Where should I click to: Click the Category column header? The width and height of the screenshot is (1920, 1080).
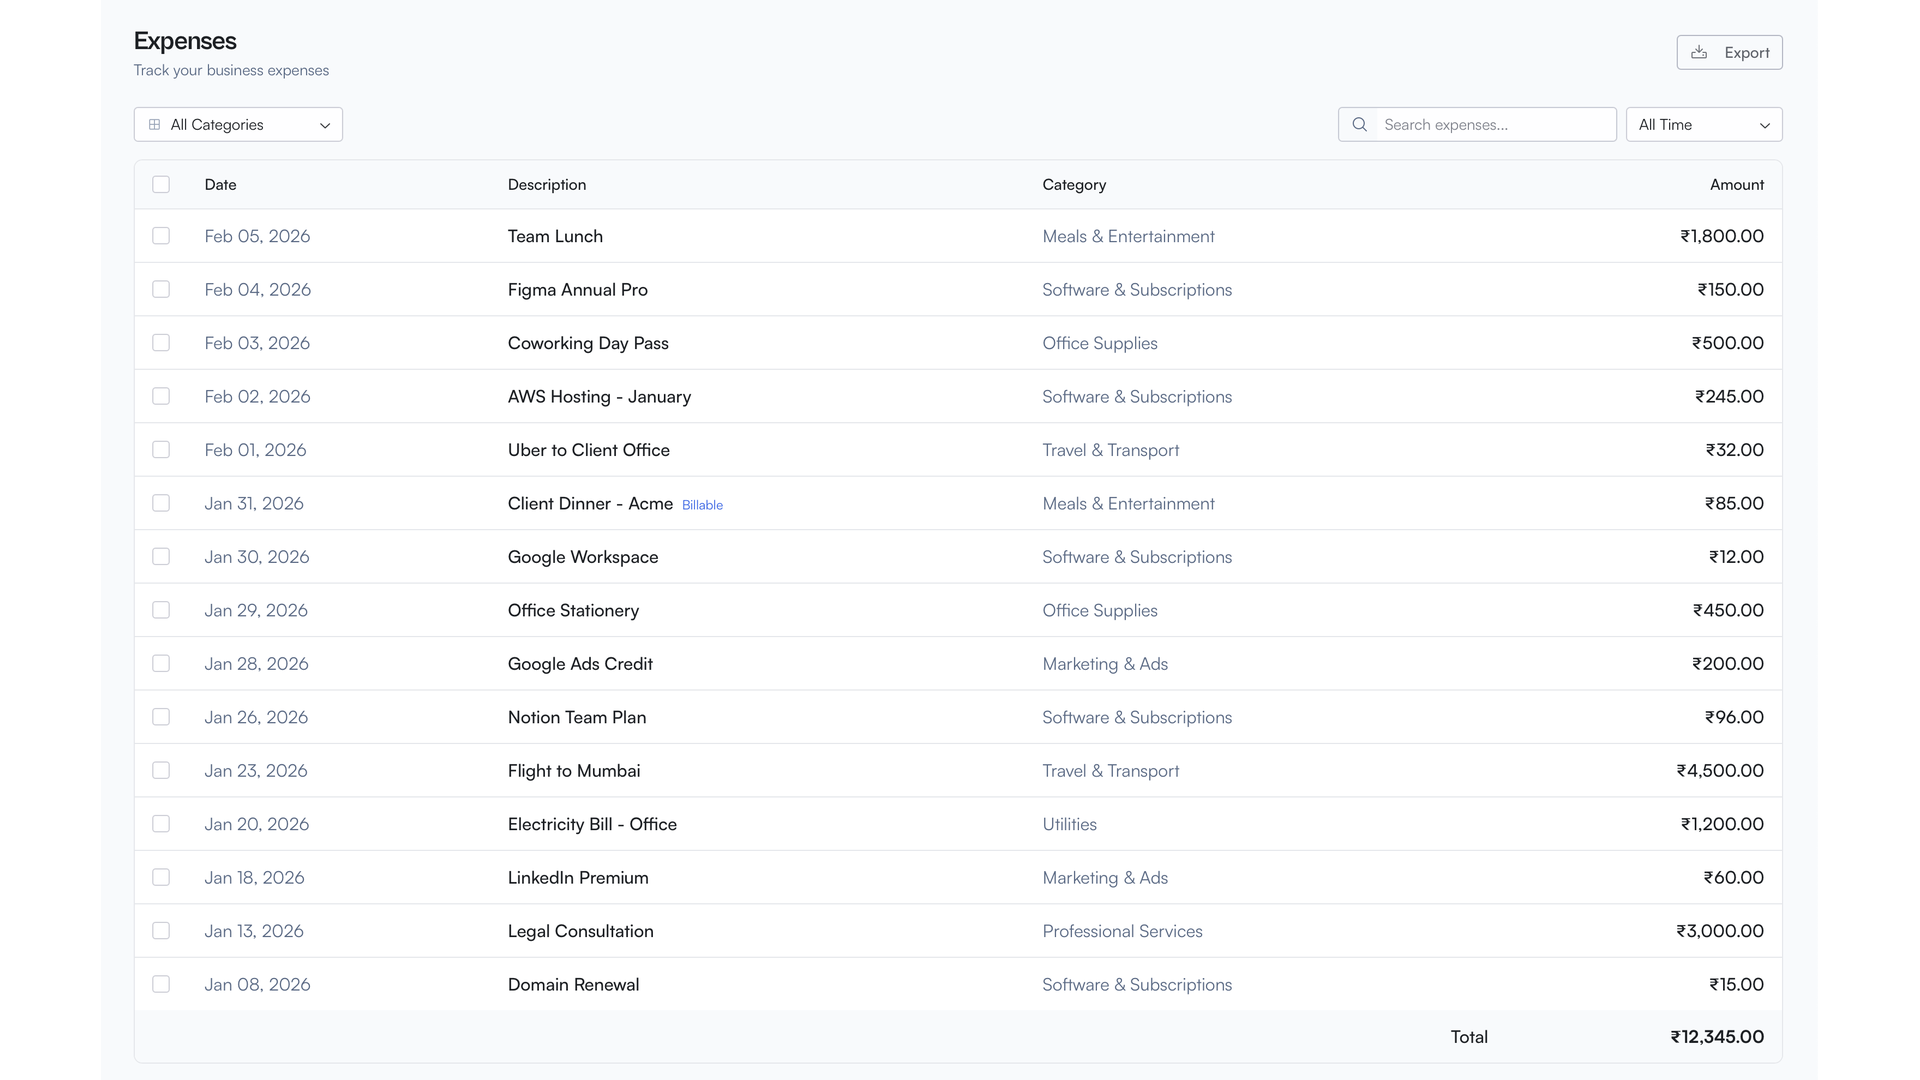(1074, 185)
